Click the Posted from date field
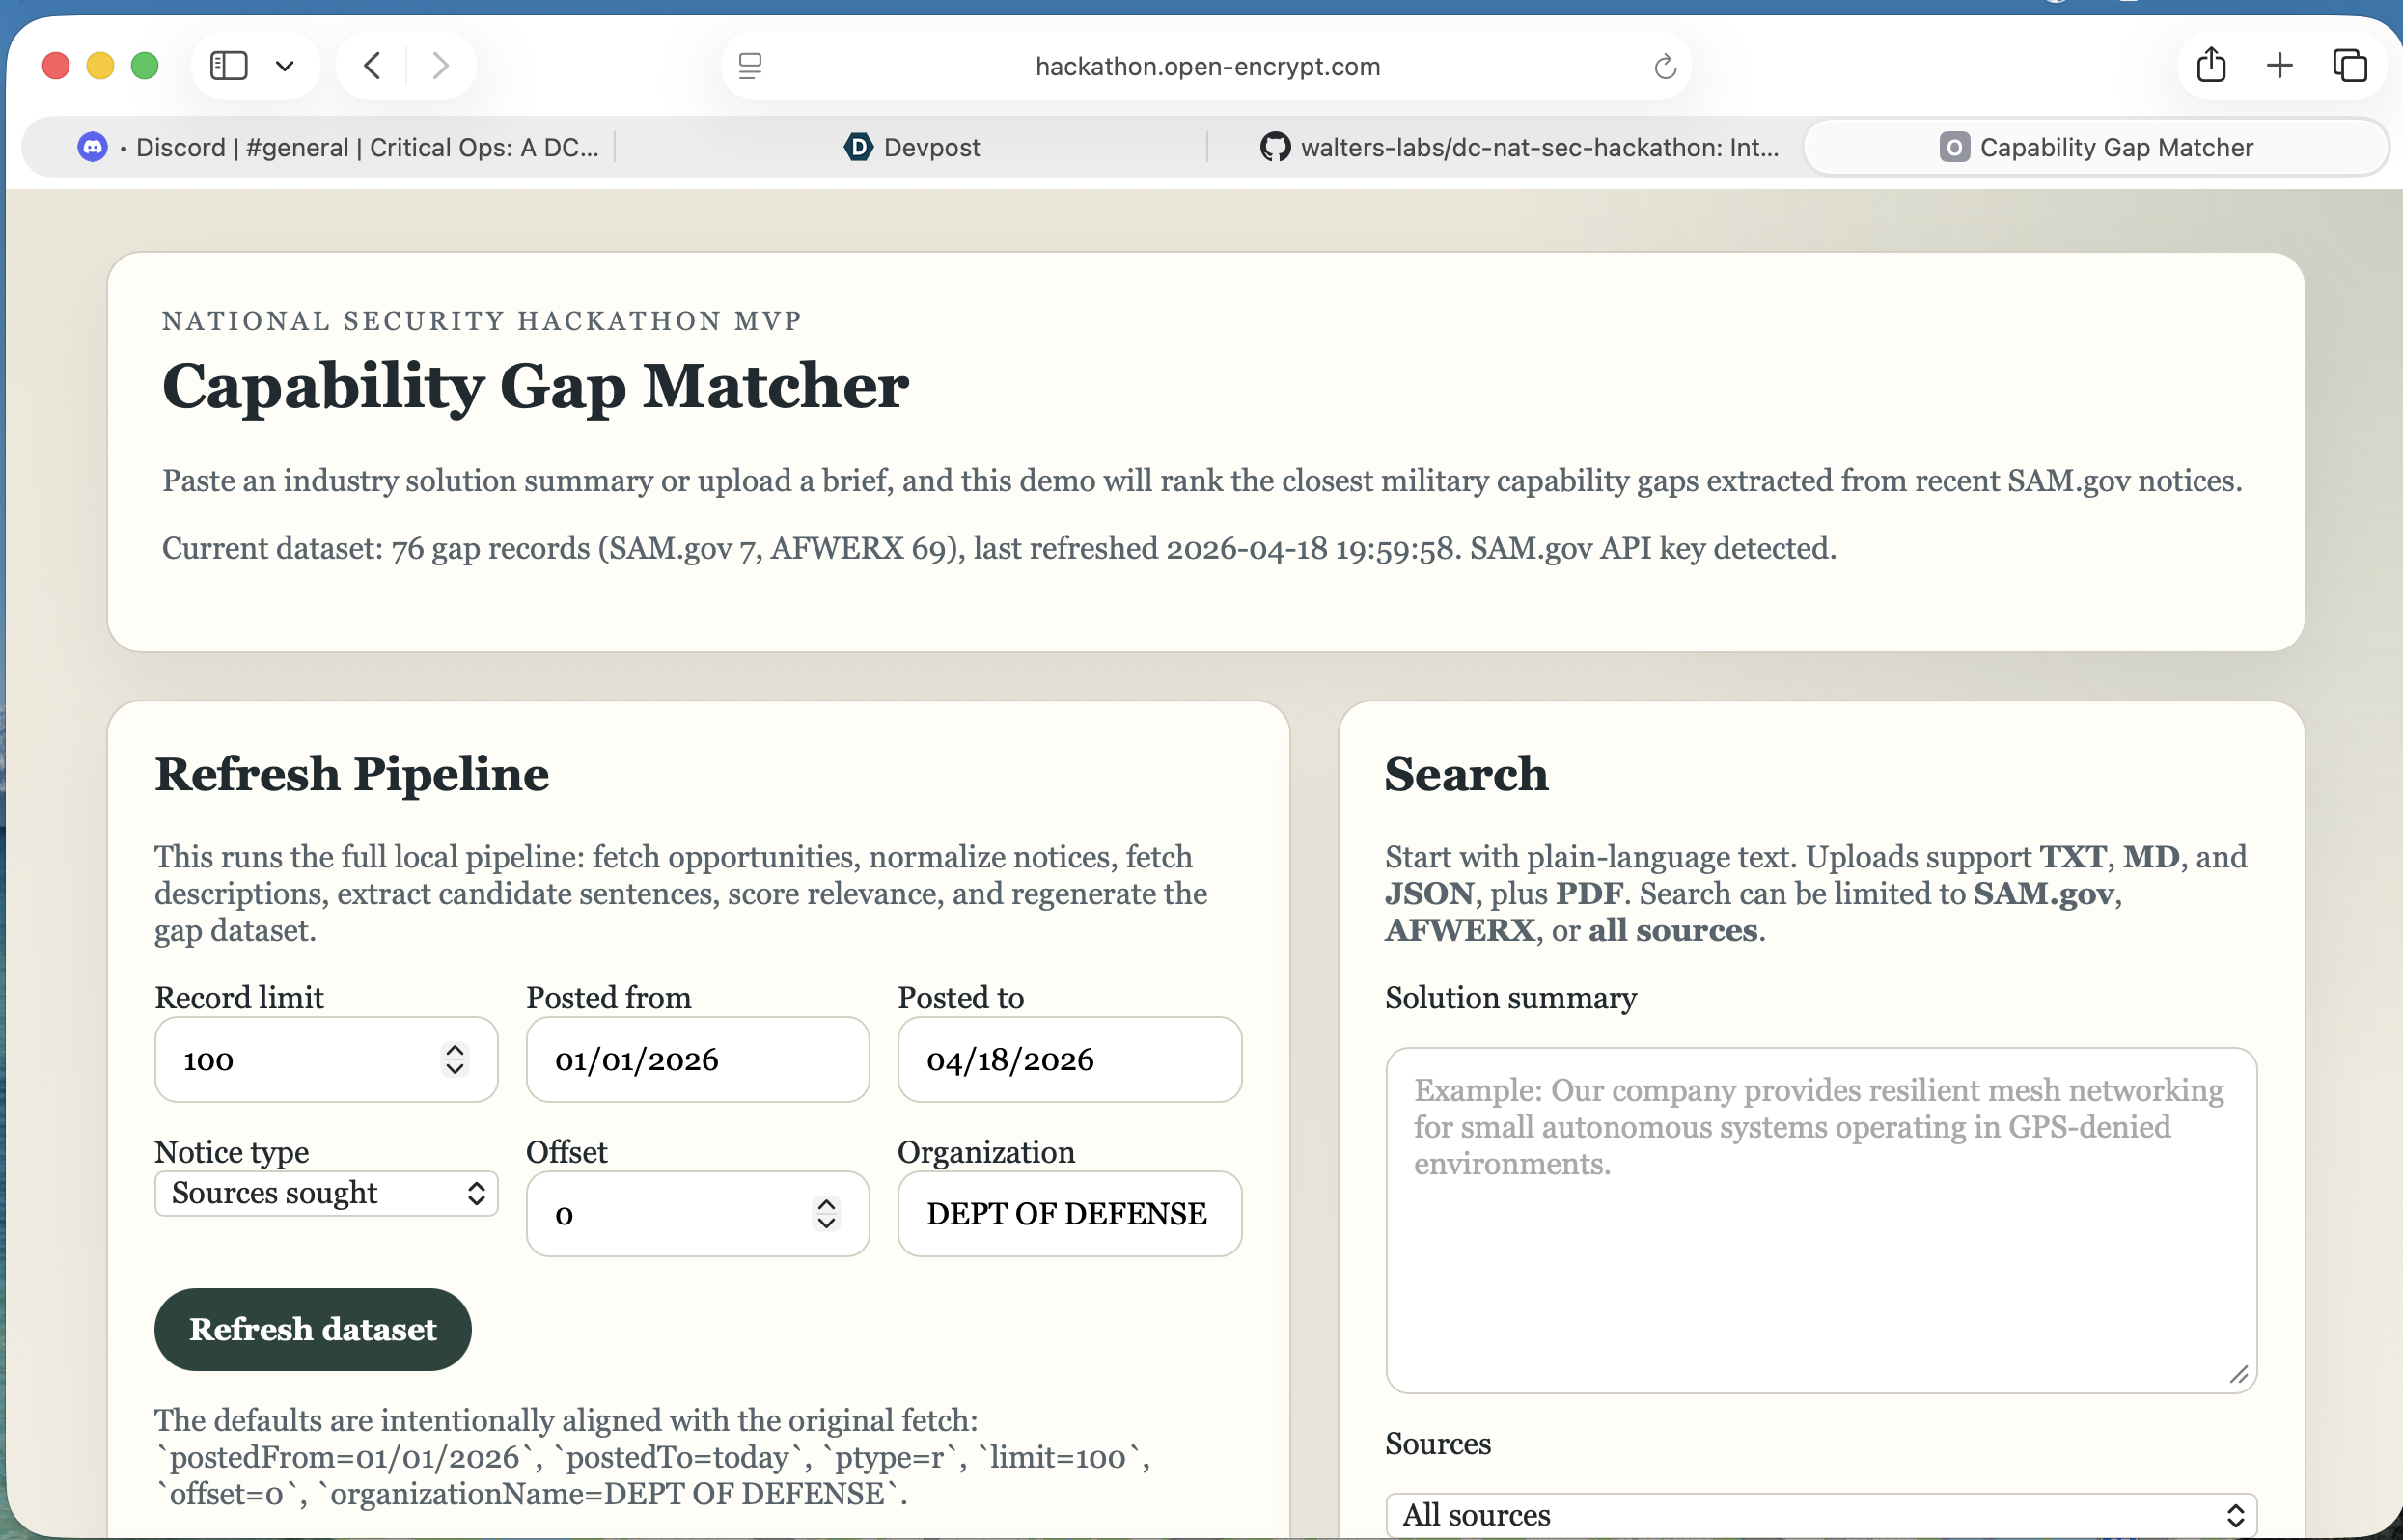The width and height of the screenshot is (2403, 1540). pos(697,1059)
